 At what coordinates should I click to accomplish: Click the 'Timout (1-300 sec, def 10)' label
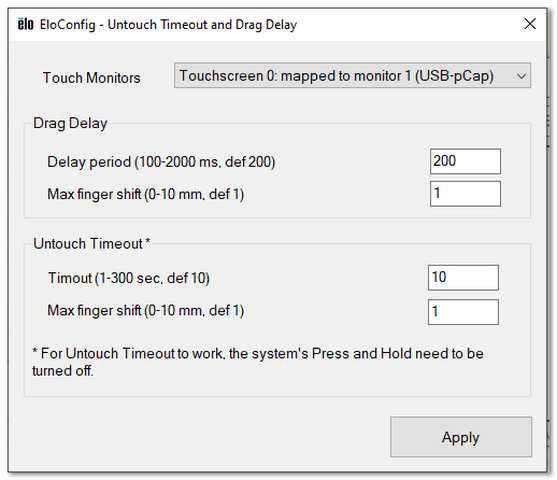tap(129, 278)
